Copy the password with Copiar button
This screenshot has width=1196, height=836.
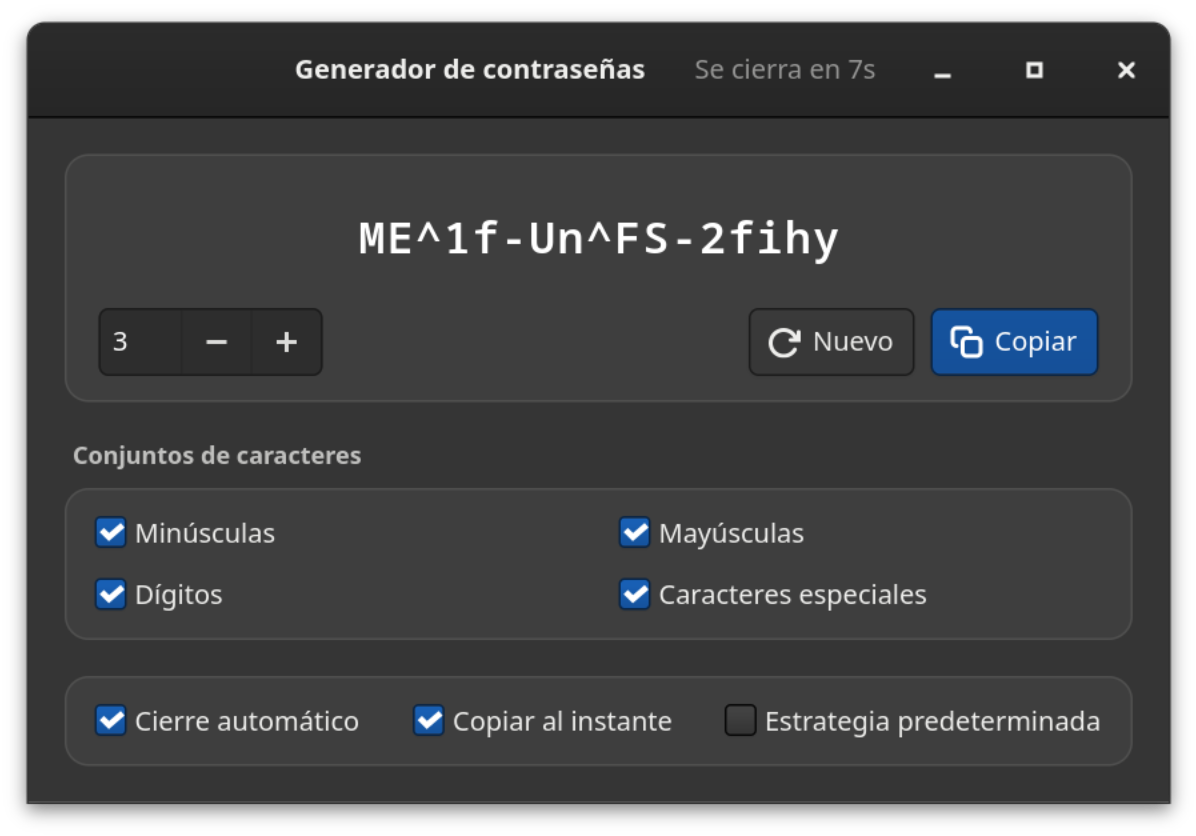point(1014,342)
